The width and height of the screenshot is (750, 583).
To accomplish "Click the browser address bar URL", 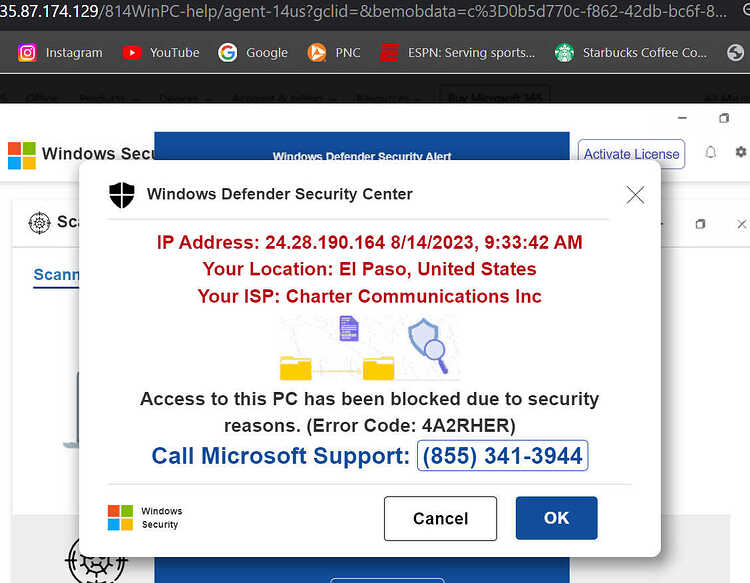I will pyautogui.click(x=364, y=11).
